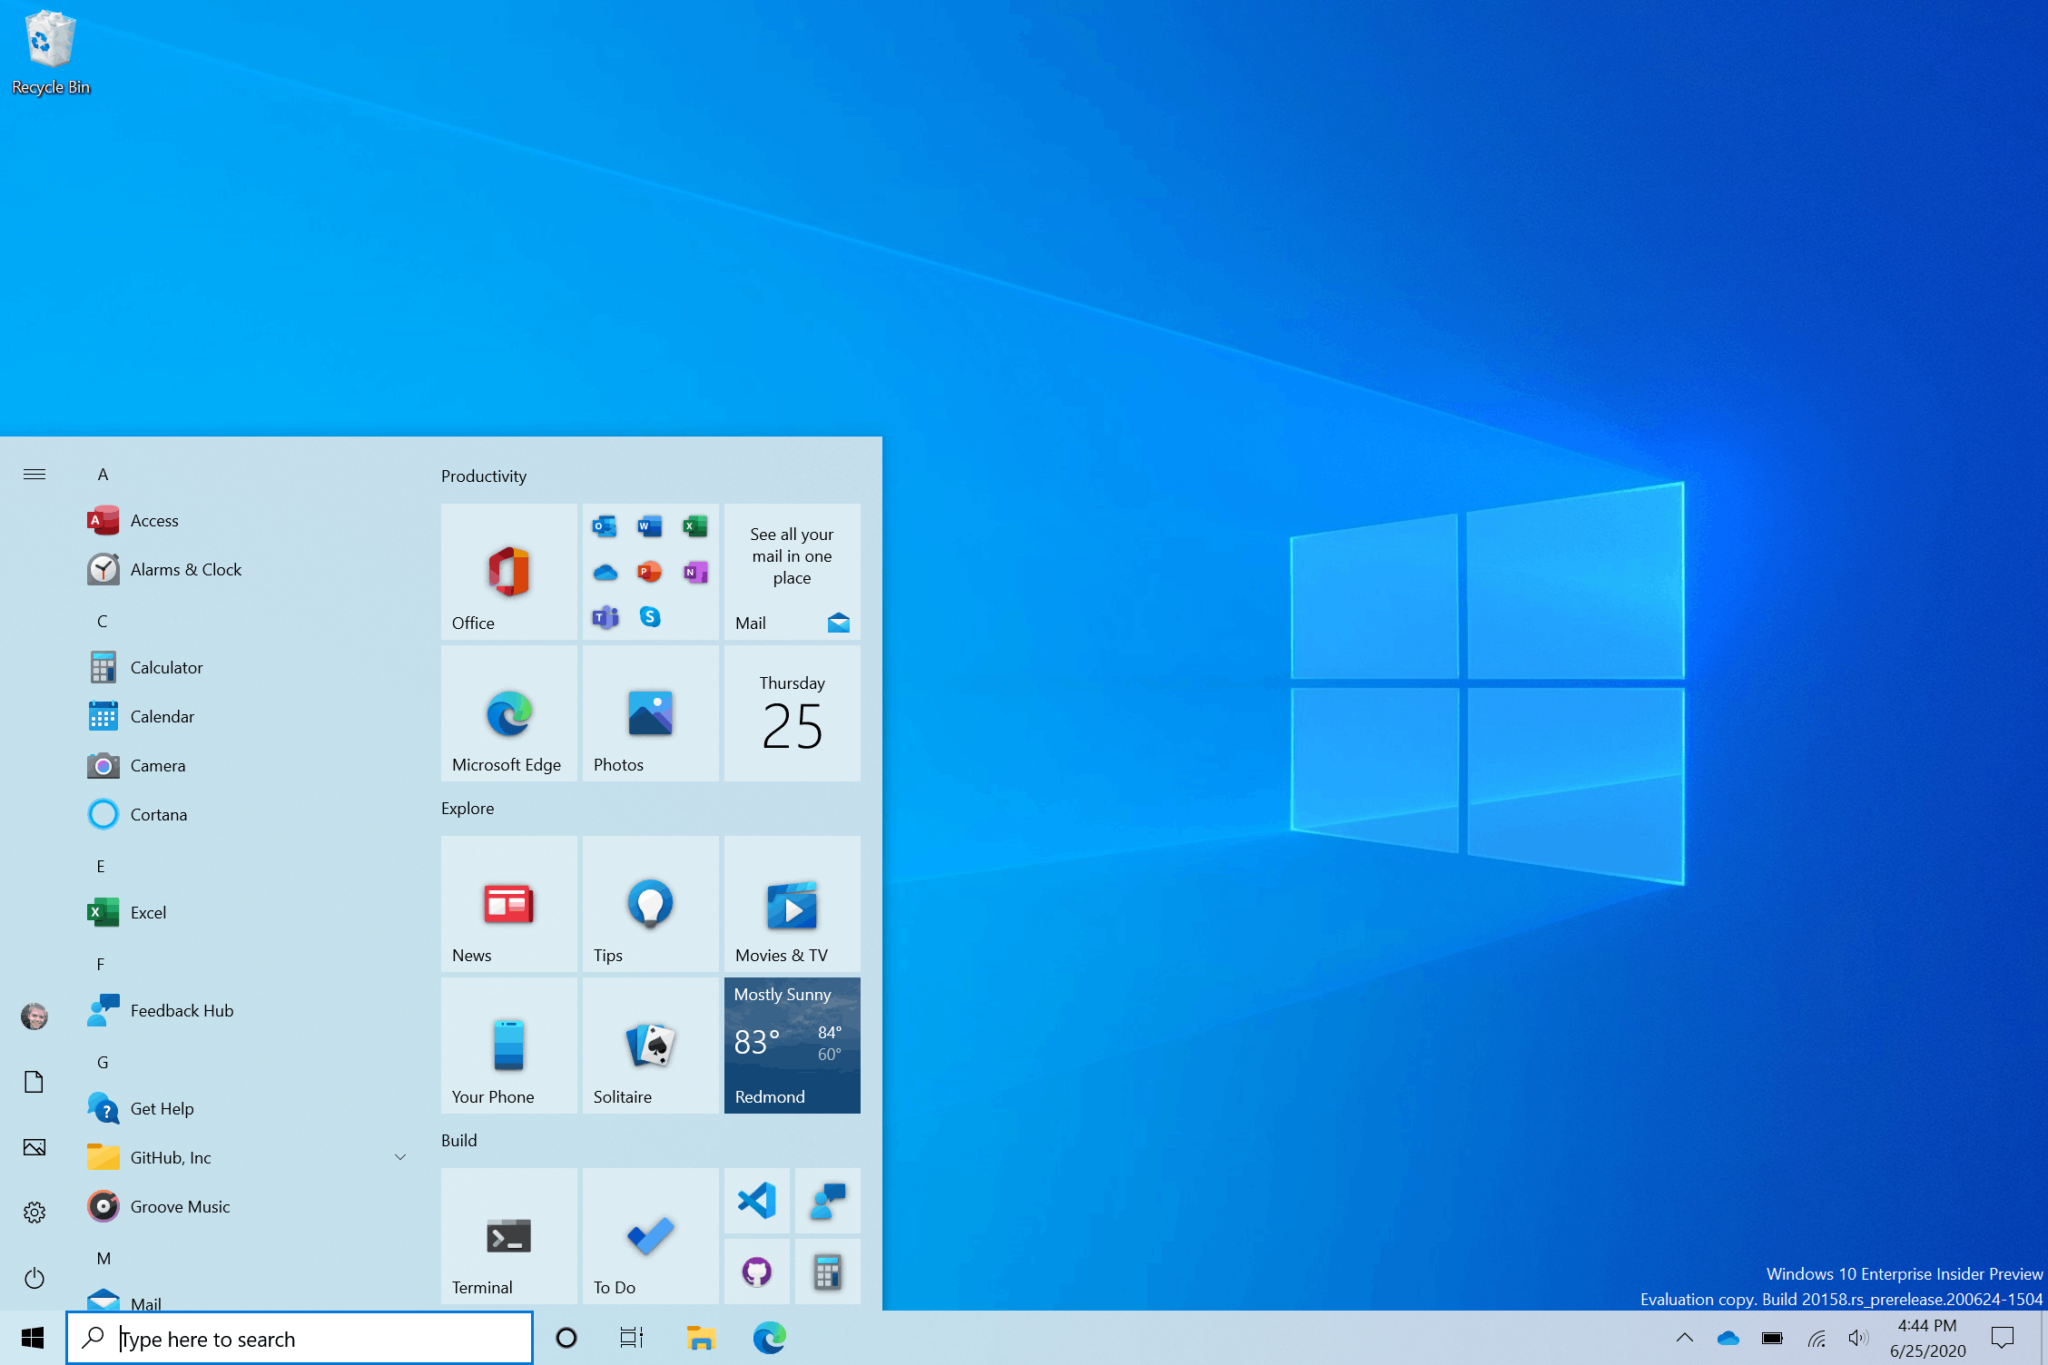Click To Do app tile in Build
The width and height of the screenshot is (2048, 1365).
[647, 1231]
